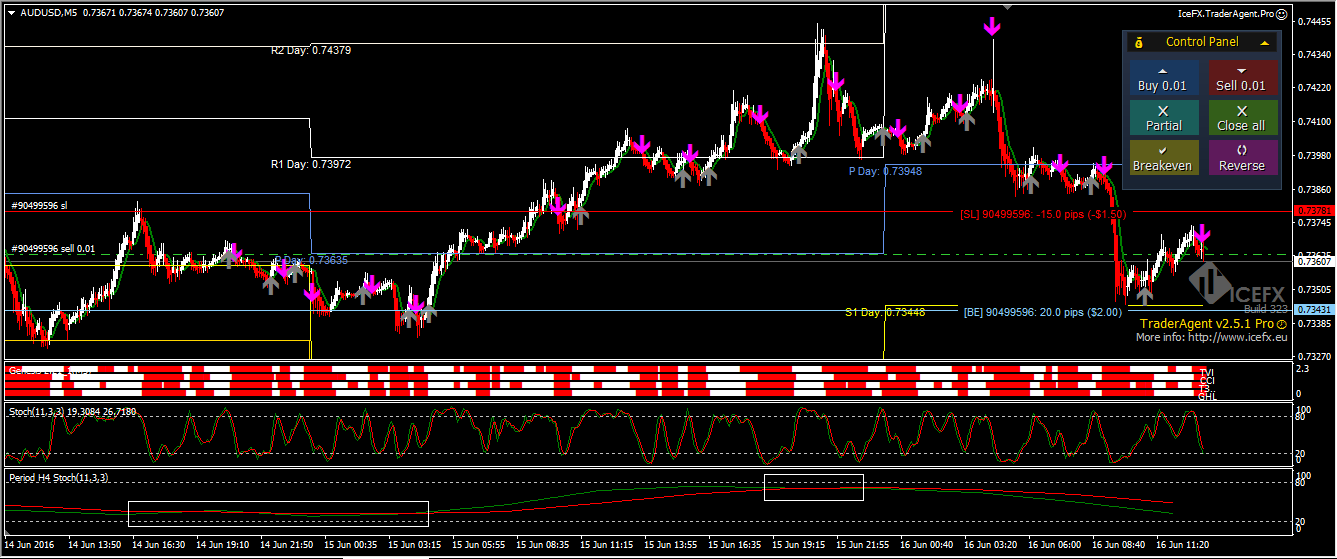Select the #90499596 sell 0.01 order label
1337x559 pixels.
pyautogui.click(x=55, y=248)
